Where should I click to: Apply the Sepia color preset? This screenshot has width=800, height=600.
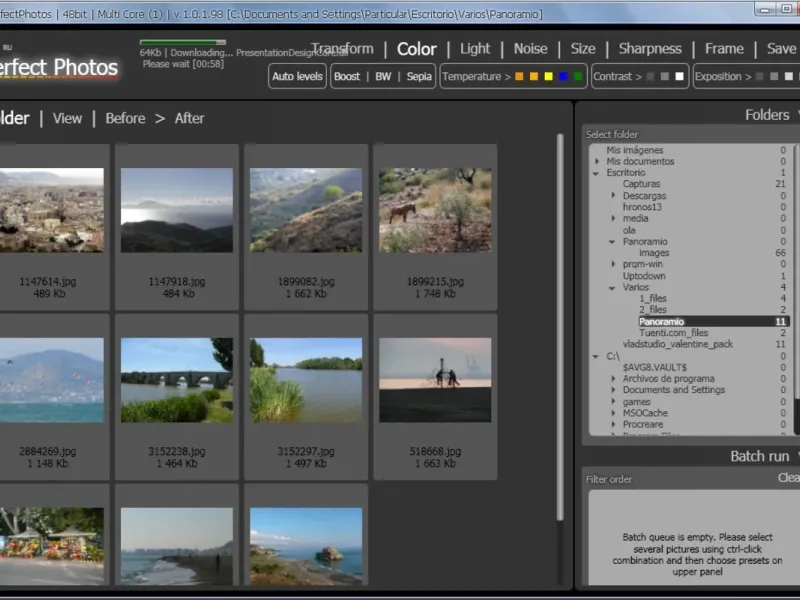pos(419,77)
